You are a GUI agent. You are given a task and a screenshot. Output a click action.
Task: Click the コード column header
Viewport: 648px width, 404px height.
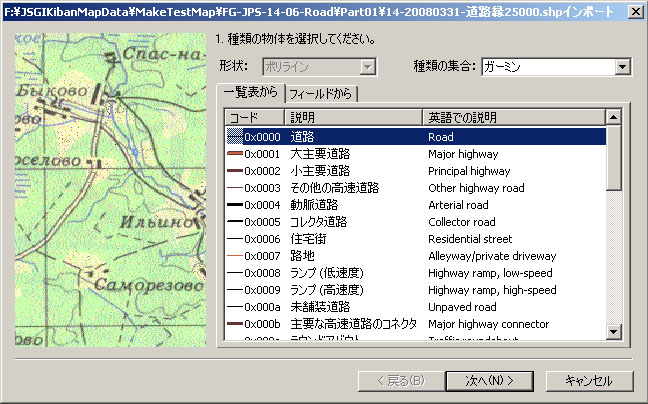tap(255, 118)
